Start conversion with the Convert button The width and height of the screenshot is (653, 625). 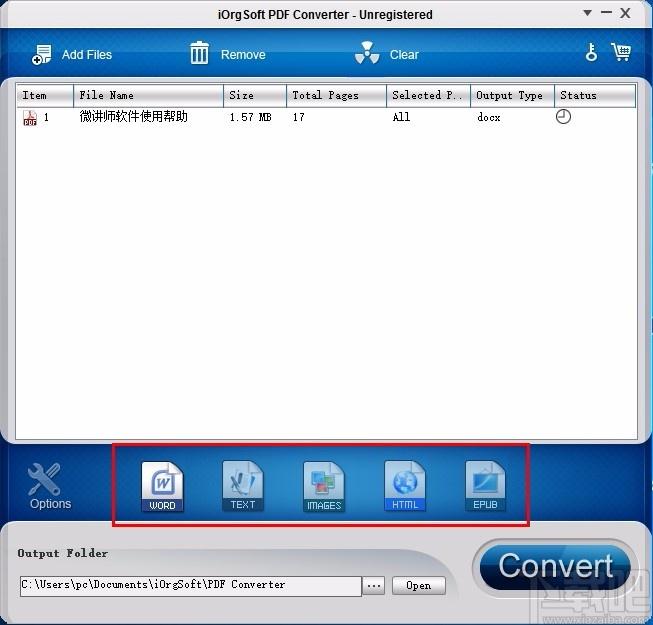click(x=555, y=568)
